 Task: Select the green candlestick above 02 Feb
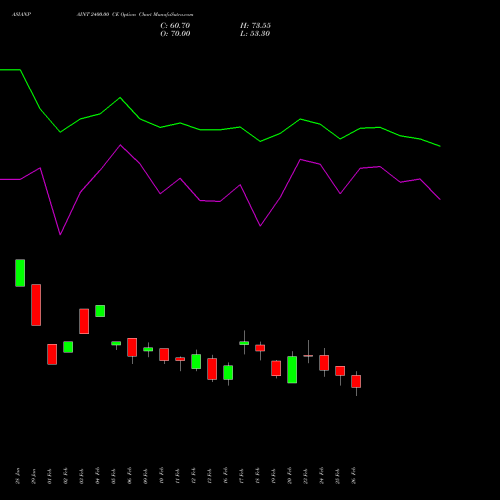click(68, 347)
